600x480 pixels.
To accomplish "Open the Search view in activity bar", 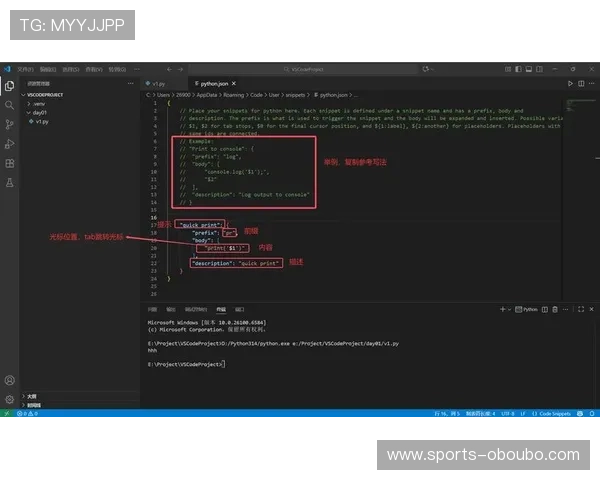I will coord(10,104).
